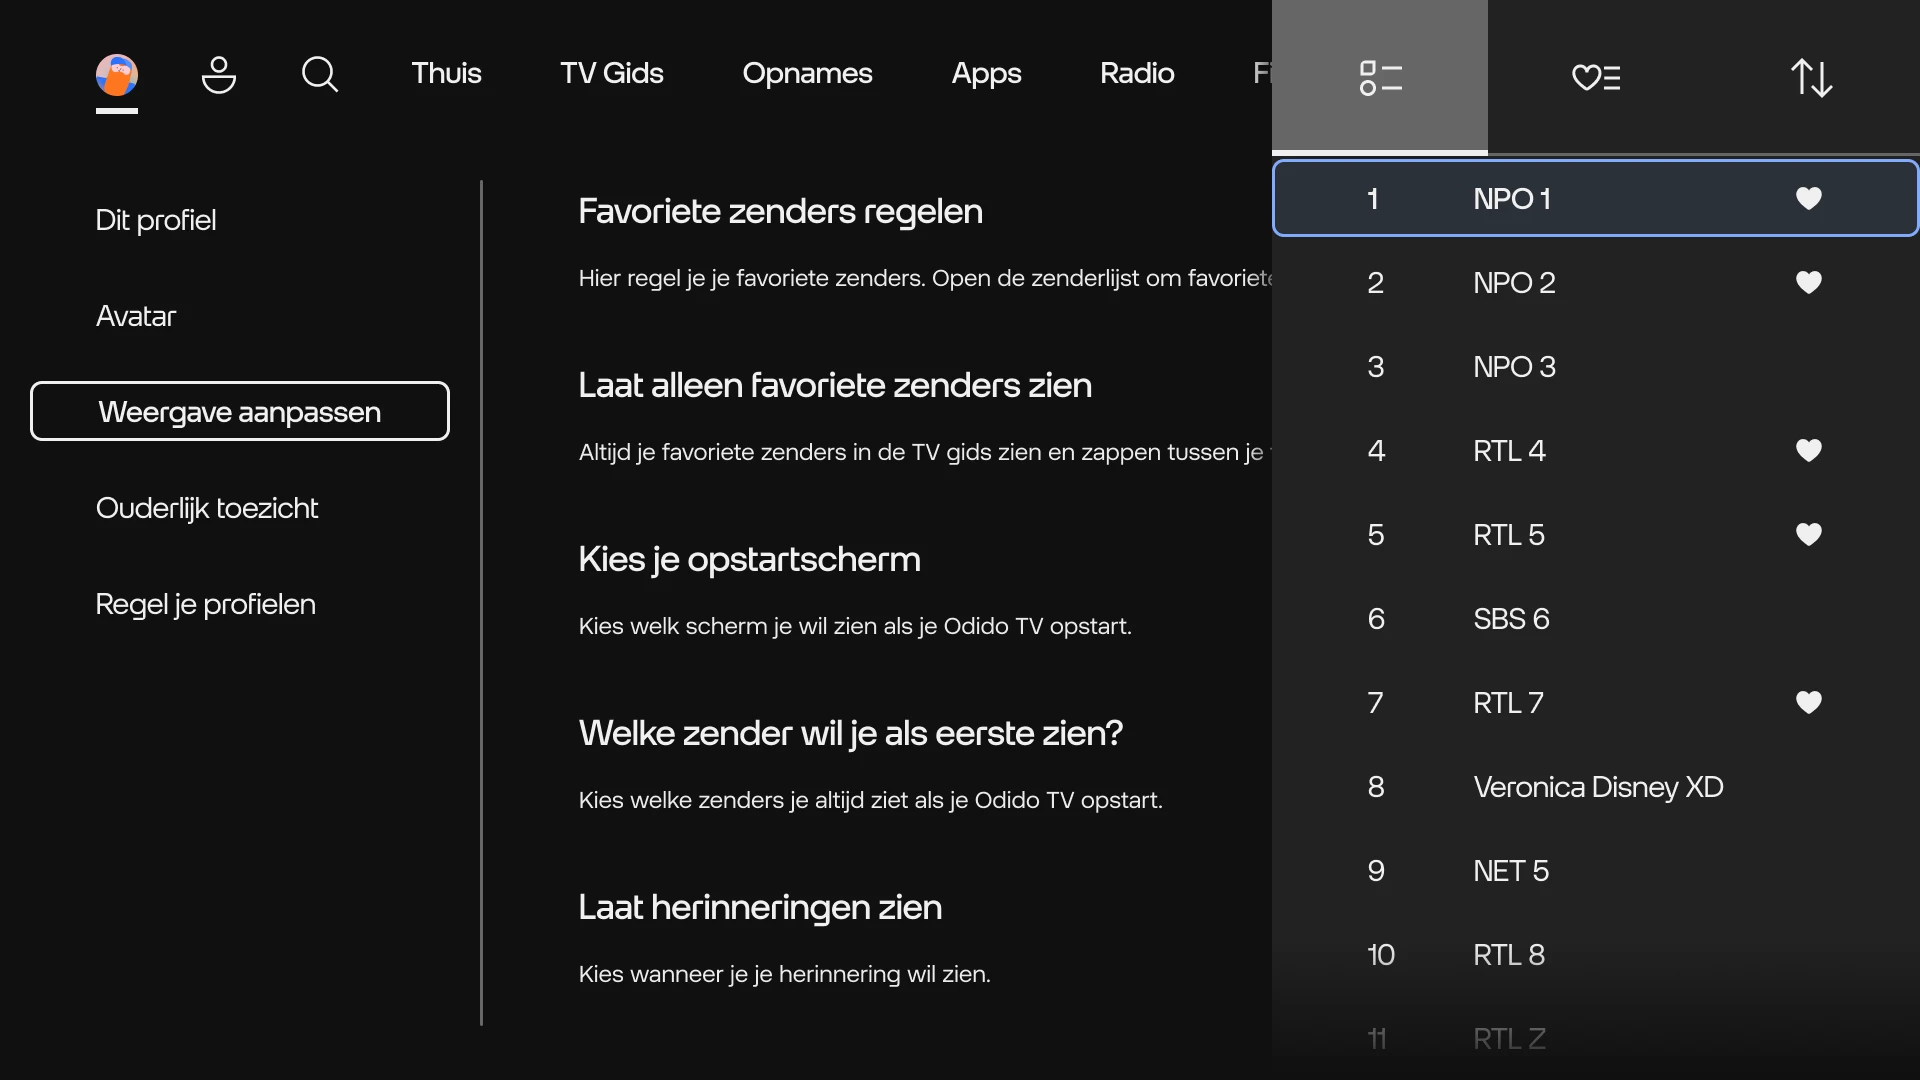Select the RTL 5 channel name
Image resolution: width=1920 pixels, height=1080 pixels.
pos(1509,535)
